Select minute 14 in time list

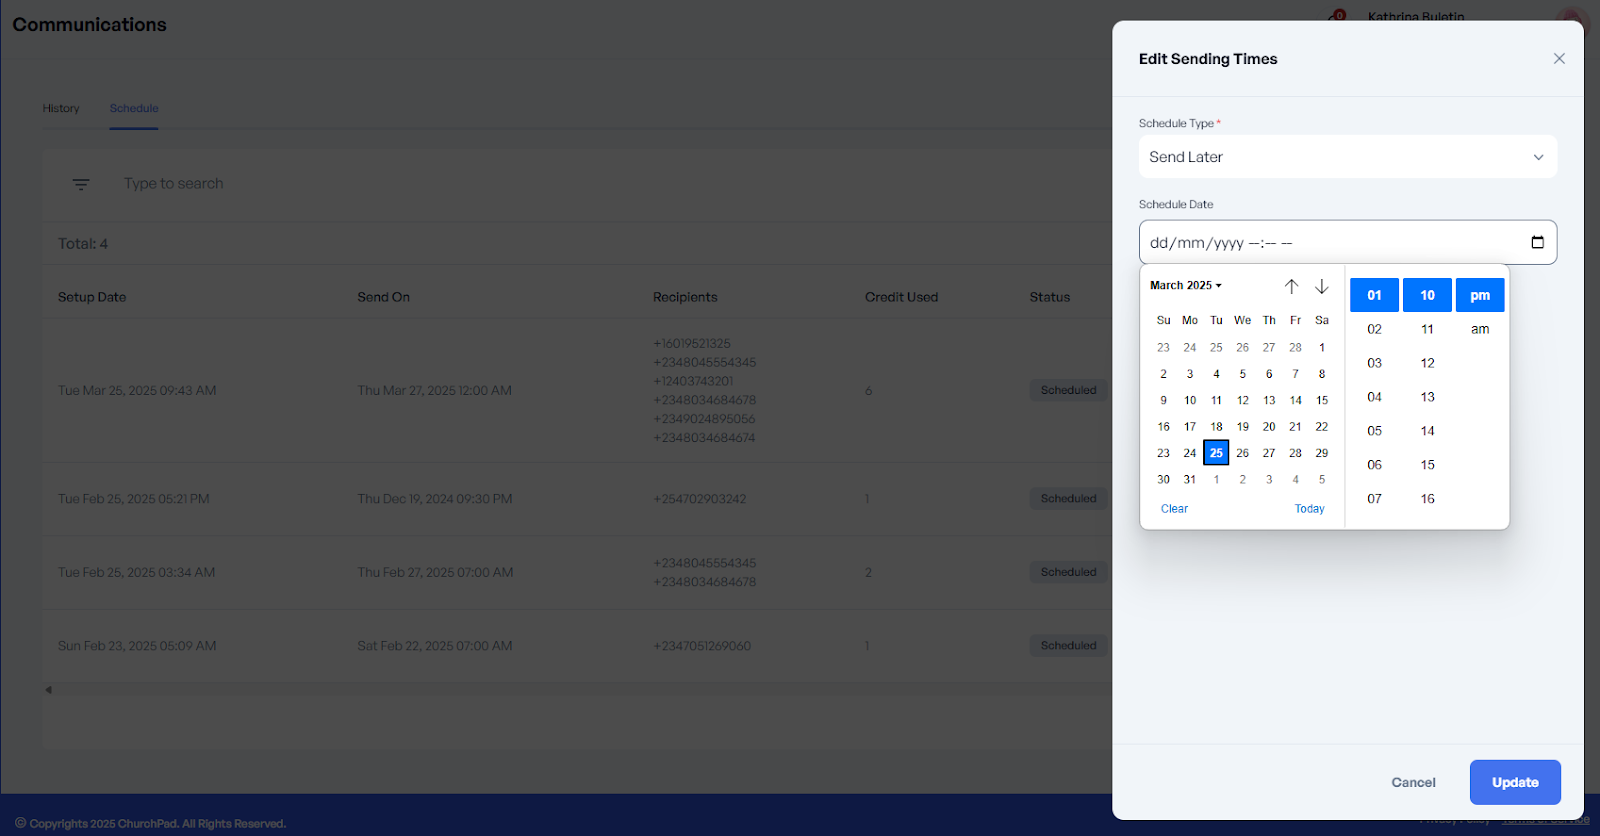point(1427,431)
